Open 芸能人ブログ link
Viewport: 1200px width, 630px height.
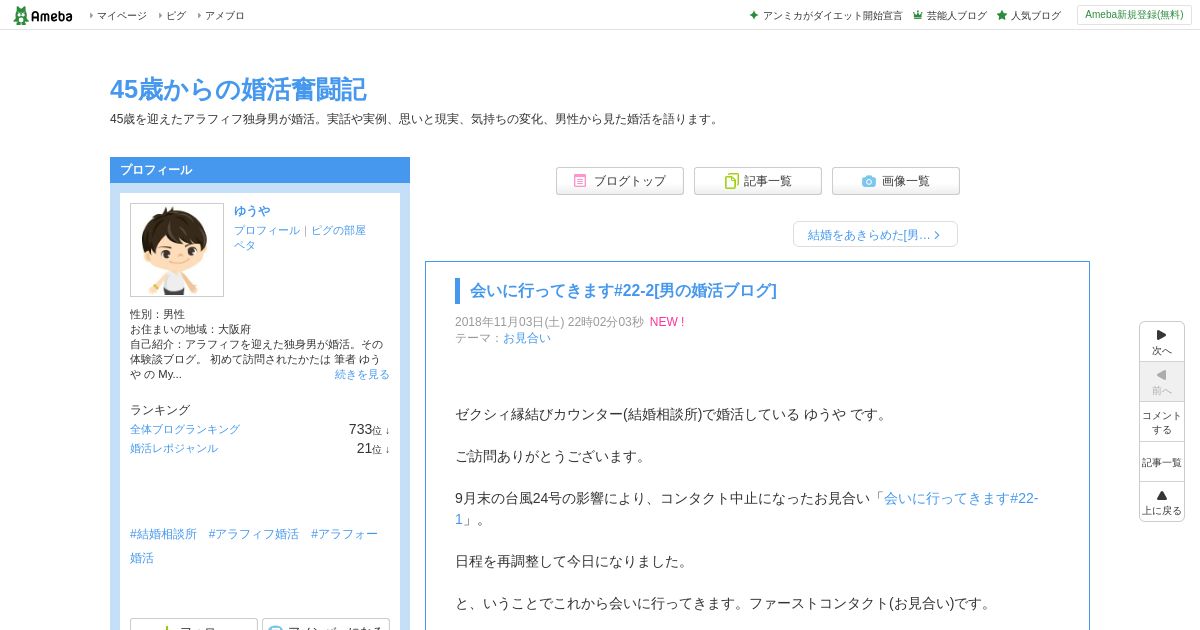pyautogui.click(x=956, y=16)
